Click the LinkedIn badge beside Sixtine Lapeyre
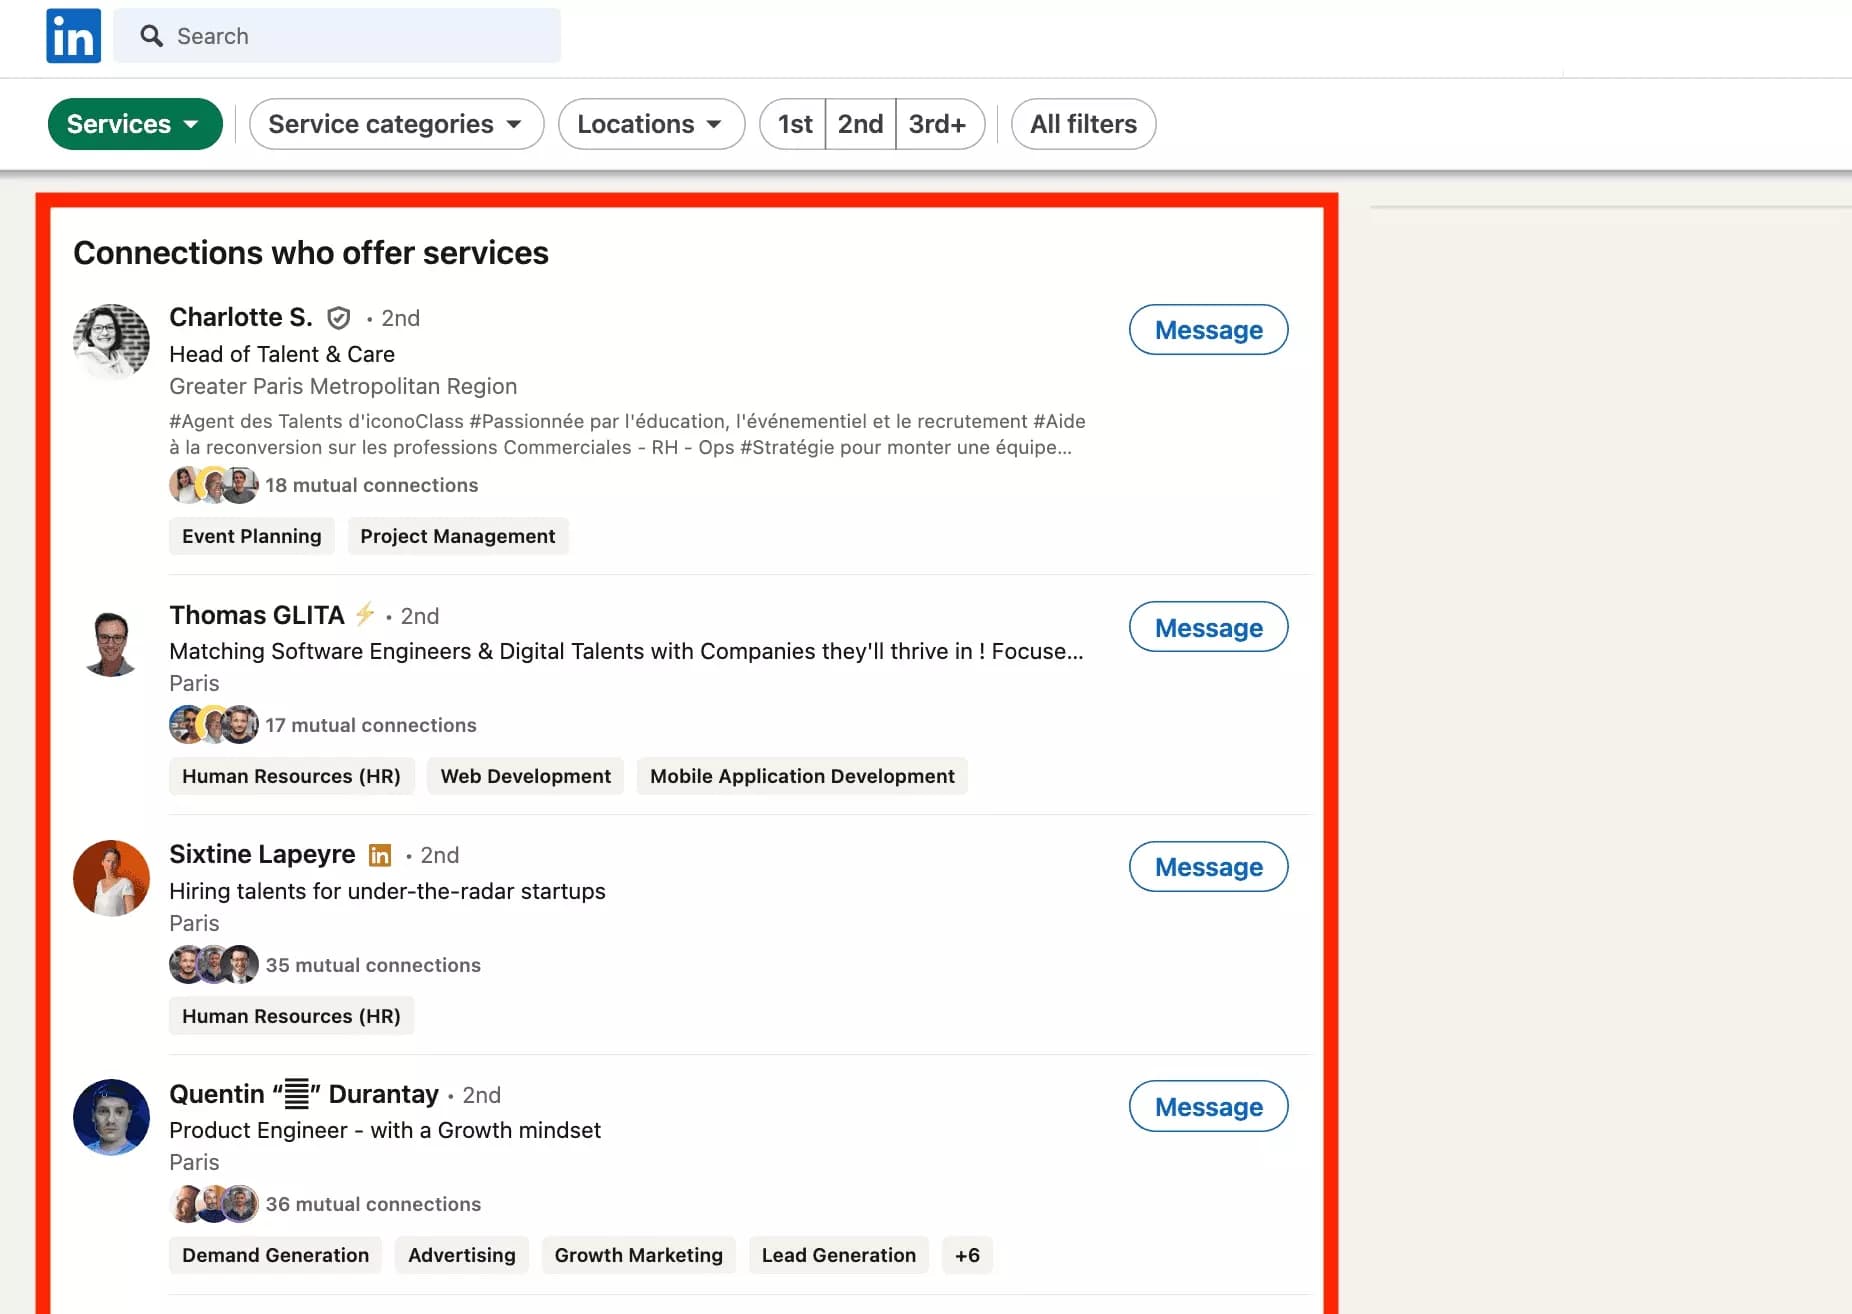This screenshot has height=1314, width=1852. [x=379, y=855]
